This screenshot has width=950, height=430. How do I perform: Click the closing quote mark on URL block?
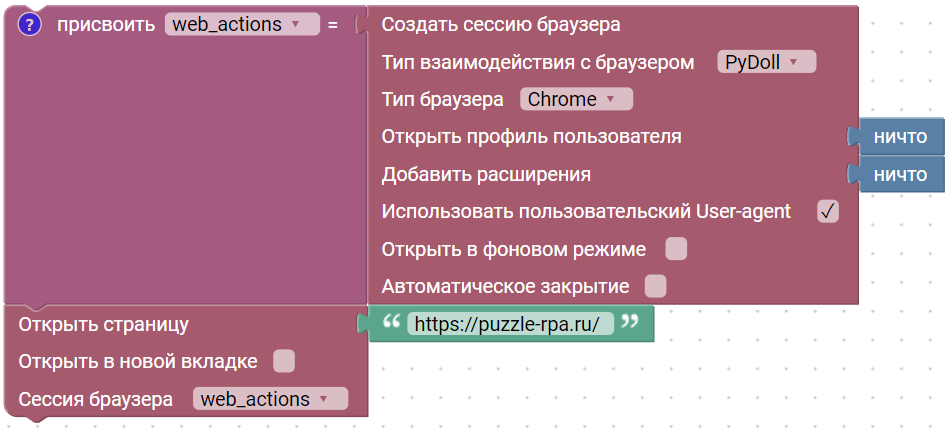point(630,323)
